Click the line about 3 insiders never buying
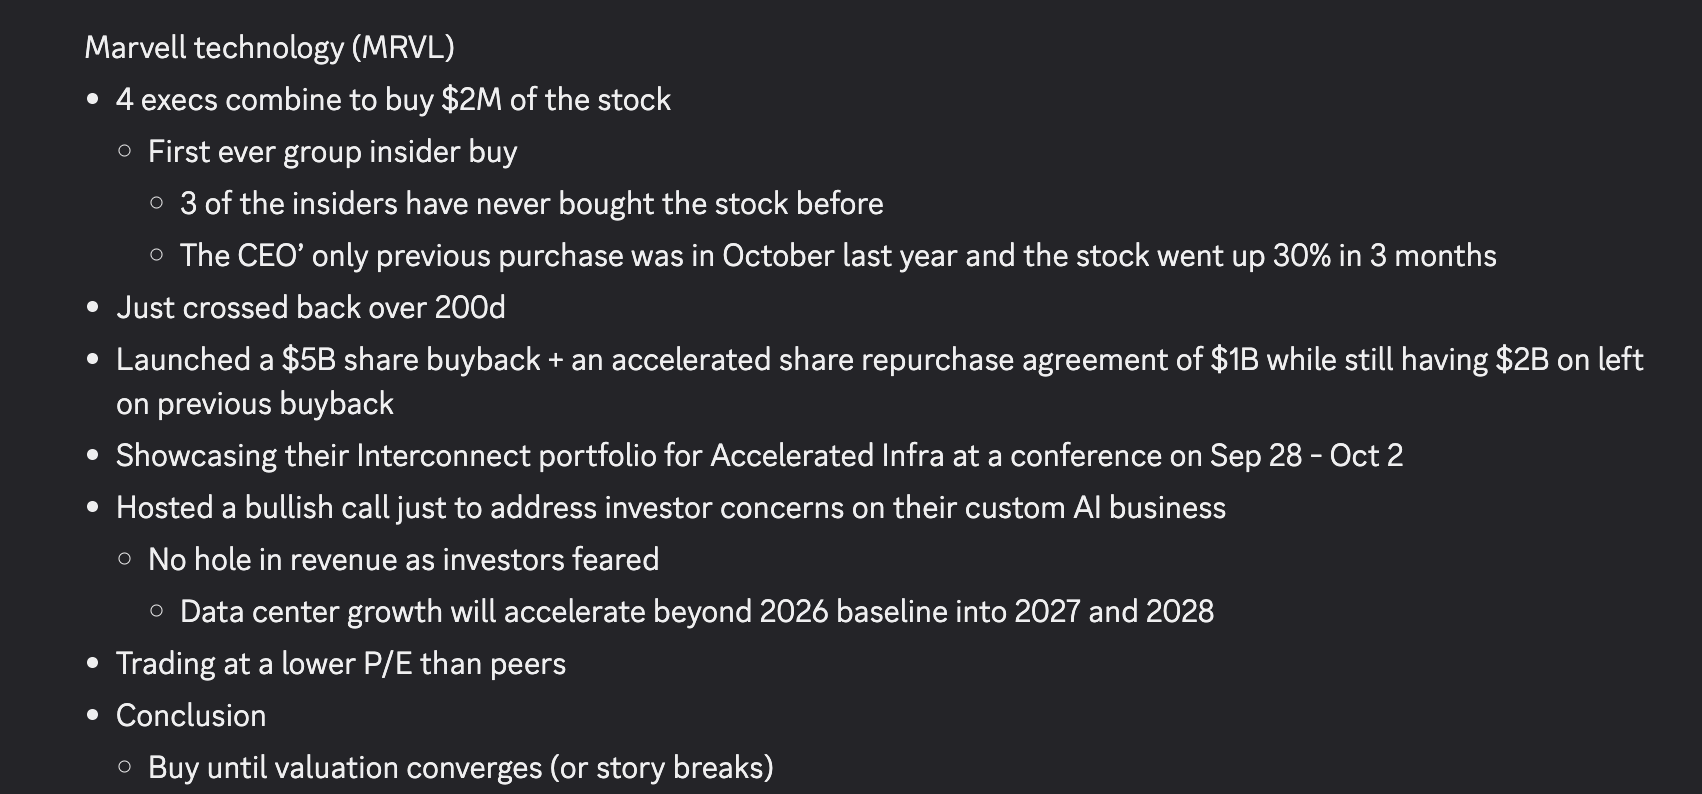Screen dimensions: 1702x794 tap(531, 203)
